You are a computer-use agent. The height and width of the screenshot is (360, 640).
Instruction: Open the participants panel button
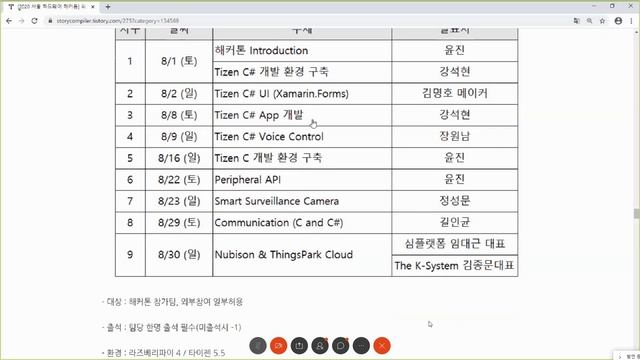(x=320, y=346)
